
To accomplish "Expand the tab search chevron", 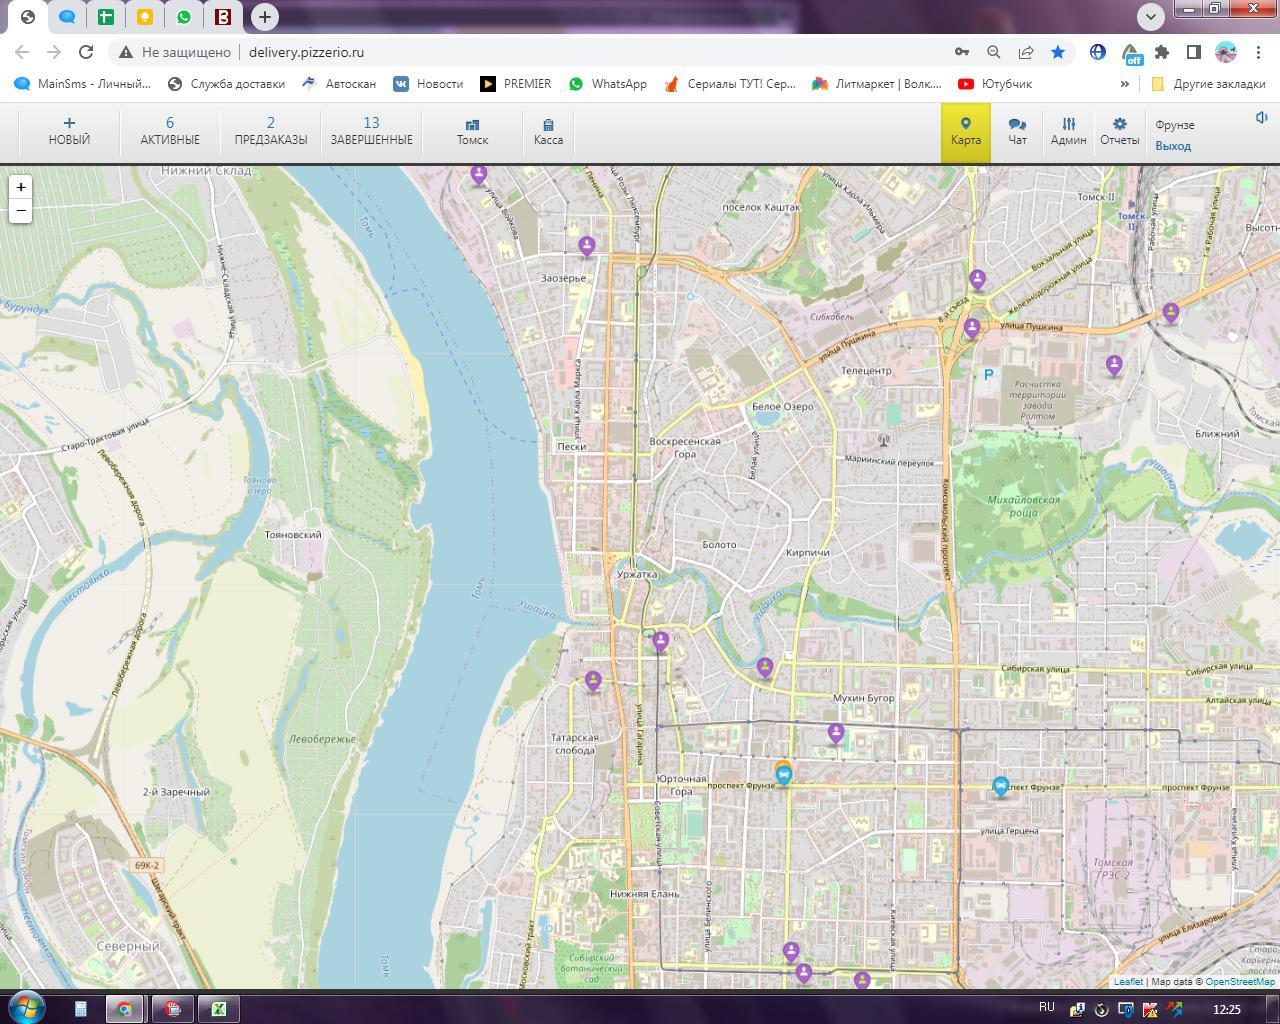I will (x=1151, y=16).
